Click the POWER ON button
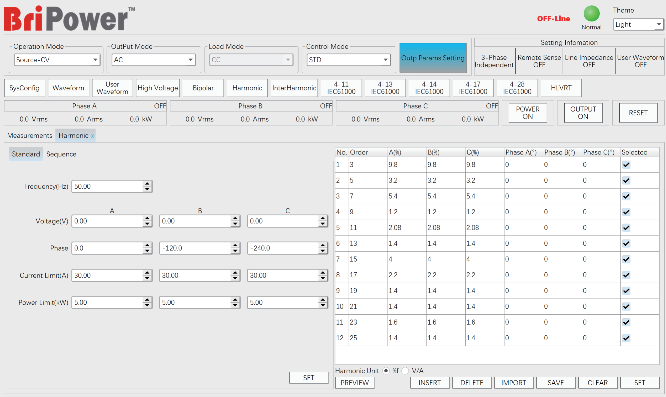The height and width of the screenshot is (397, 666). pyautogui.click(x=528, y=113)
